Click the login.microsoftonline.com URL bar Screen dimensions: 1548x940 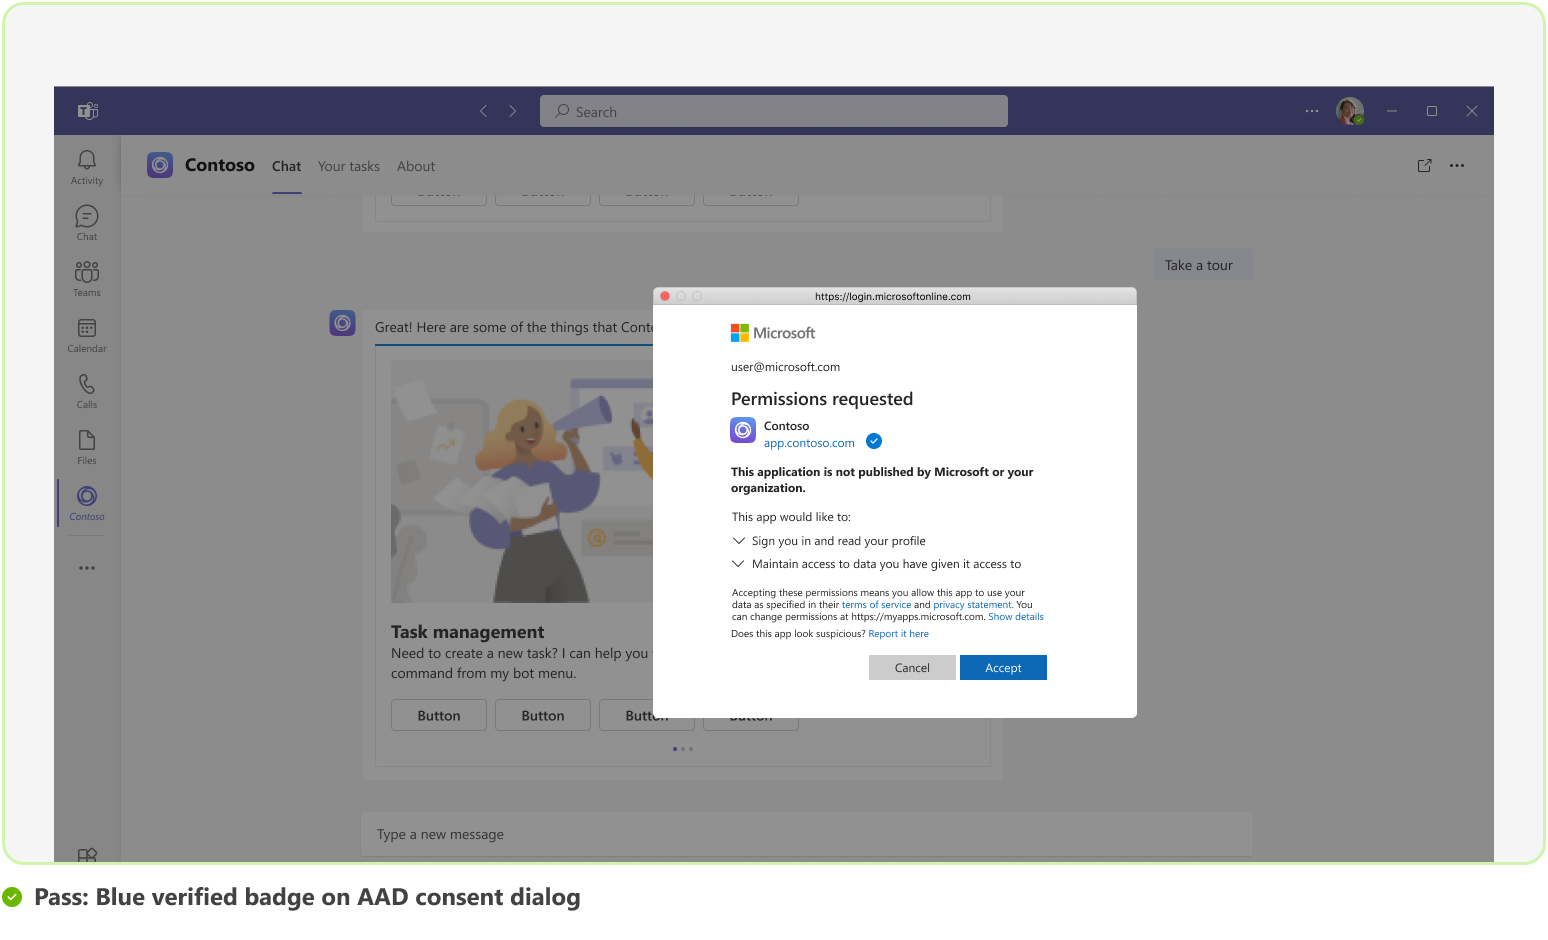pyautogui.click(x=893, y=296)
